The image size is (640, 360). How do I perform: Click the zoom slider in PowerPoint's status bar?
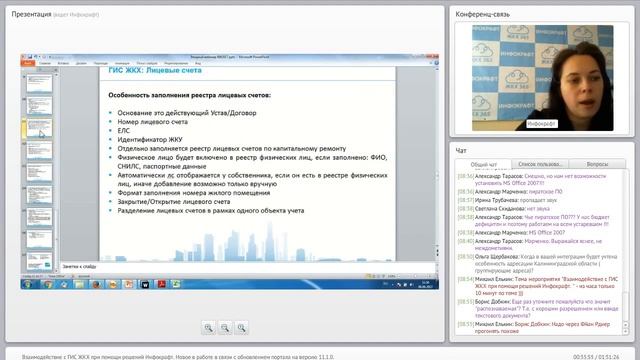415,276
